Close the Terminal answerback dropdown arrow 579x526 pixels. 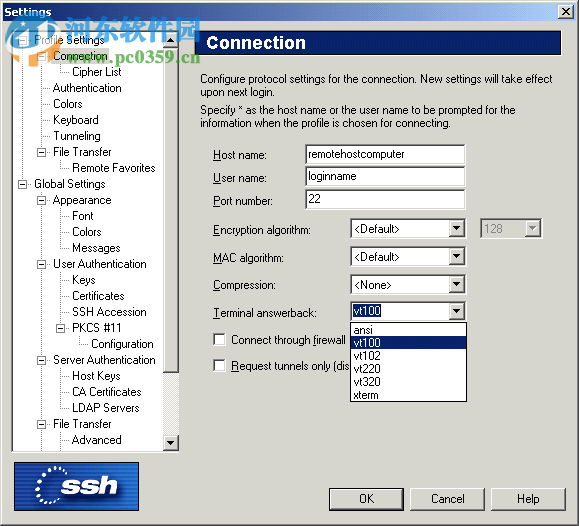(456, 311)
